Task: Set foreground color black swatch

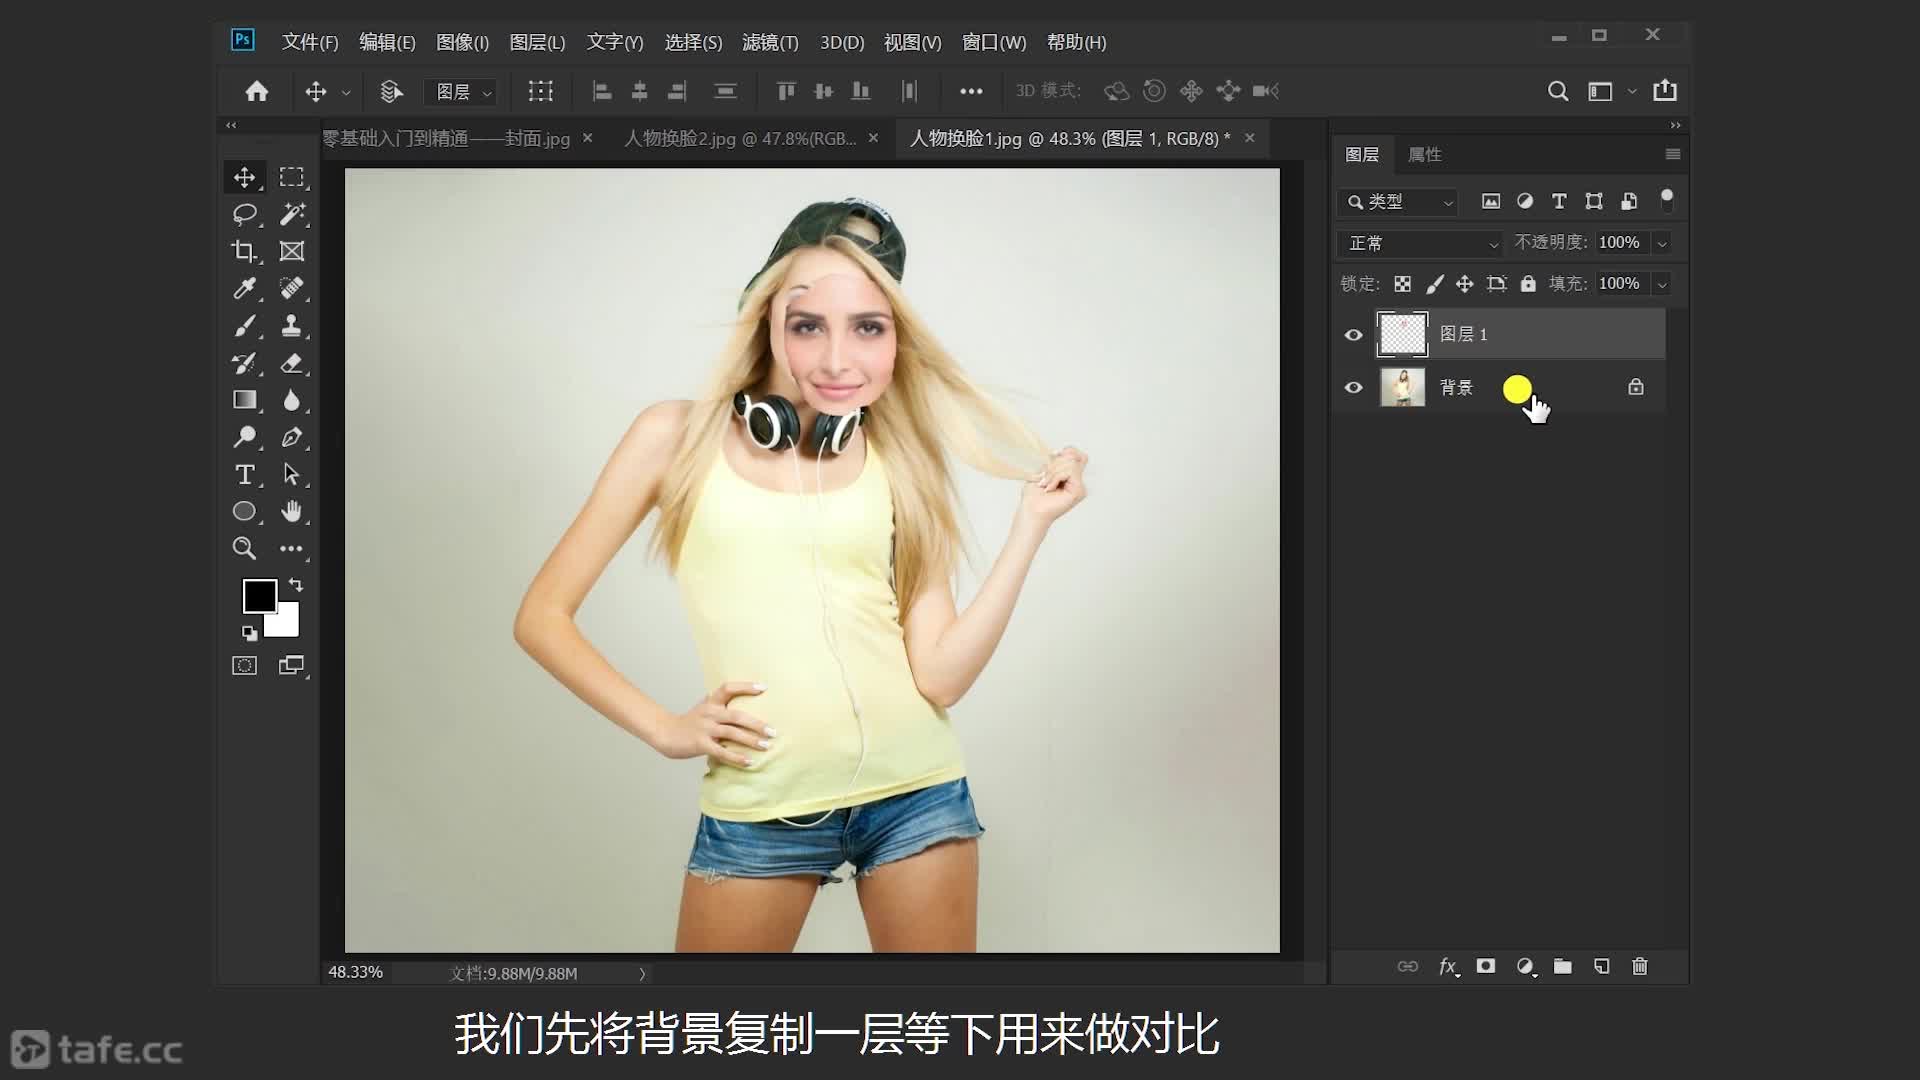Action: 259,596
